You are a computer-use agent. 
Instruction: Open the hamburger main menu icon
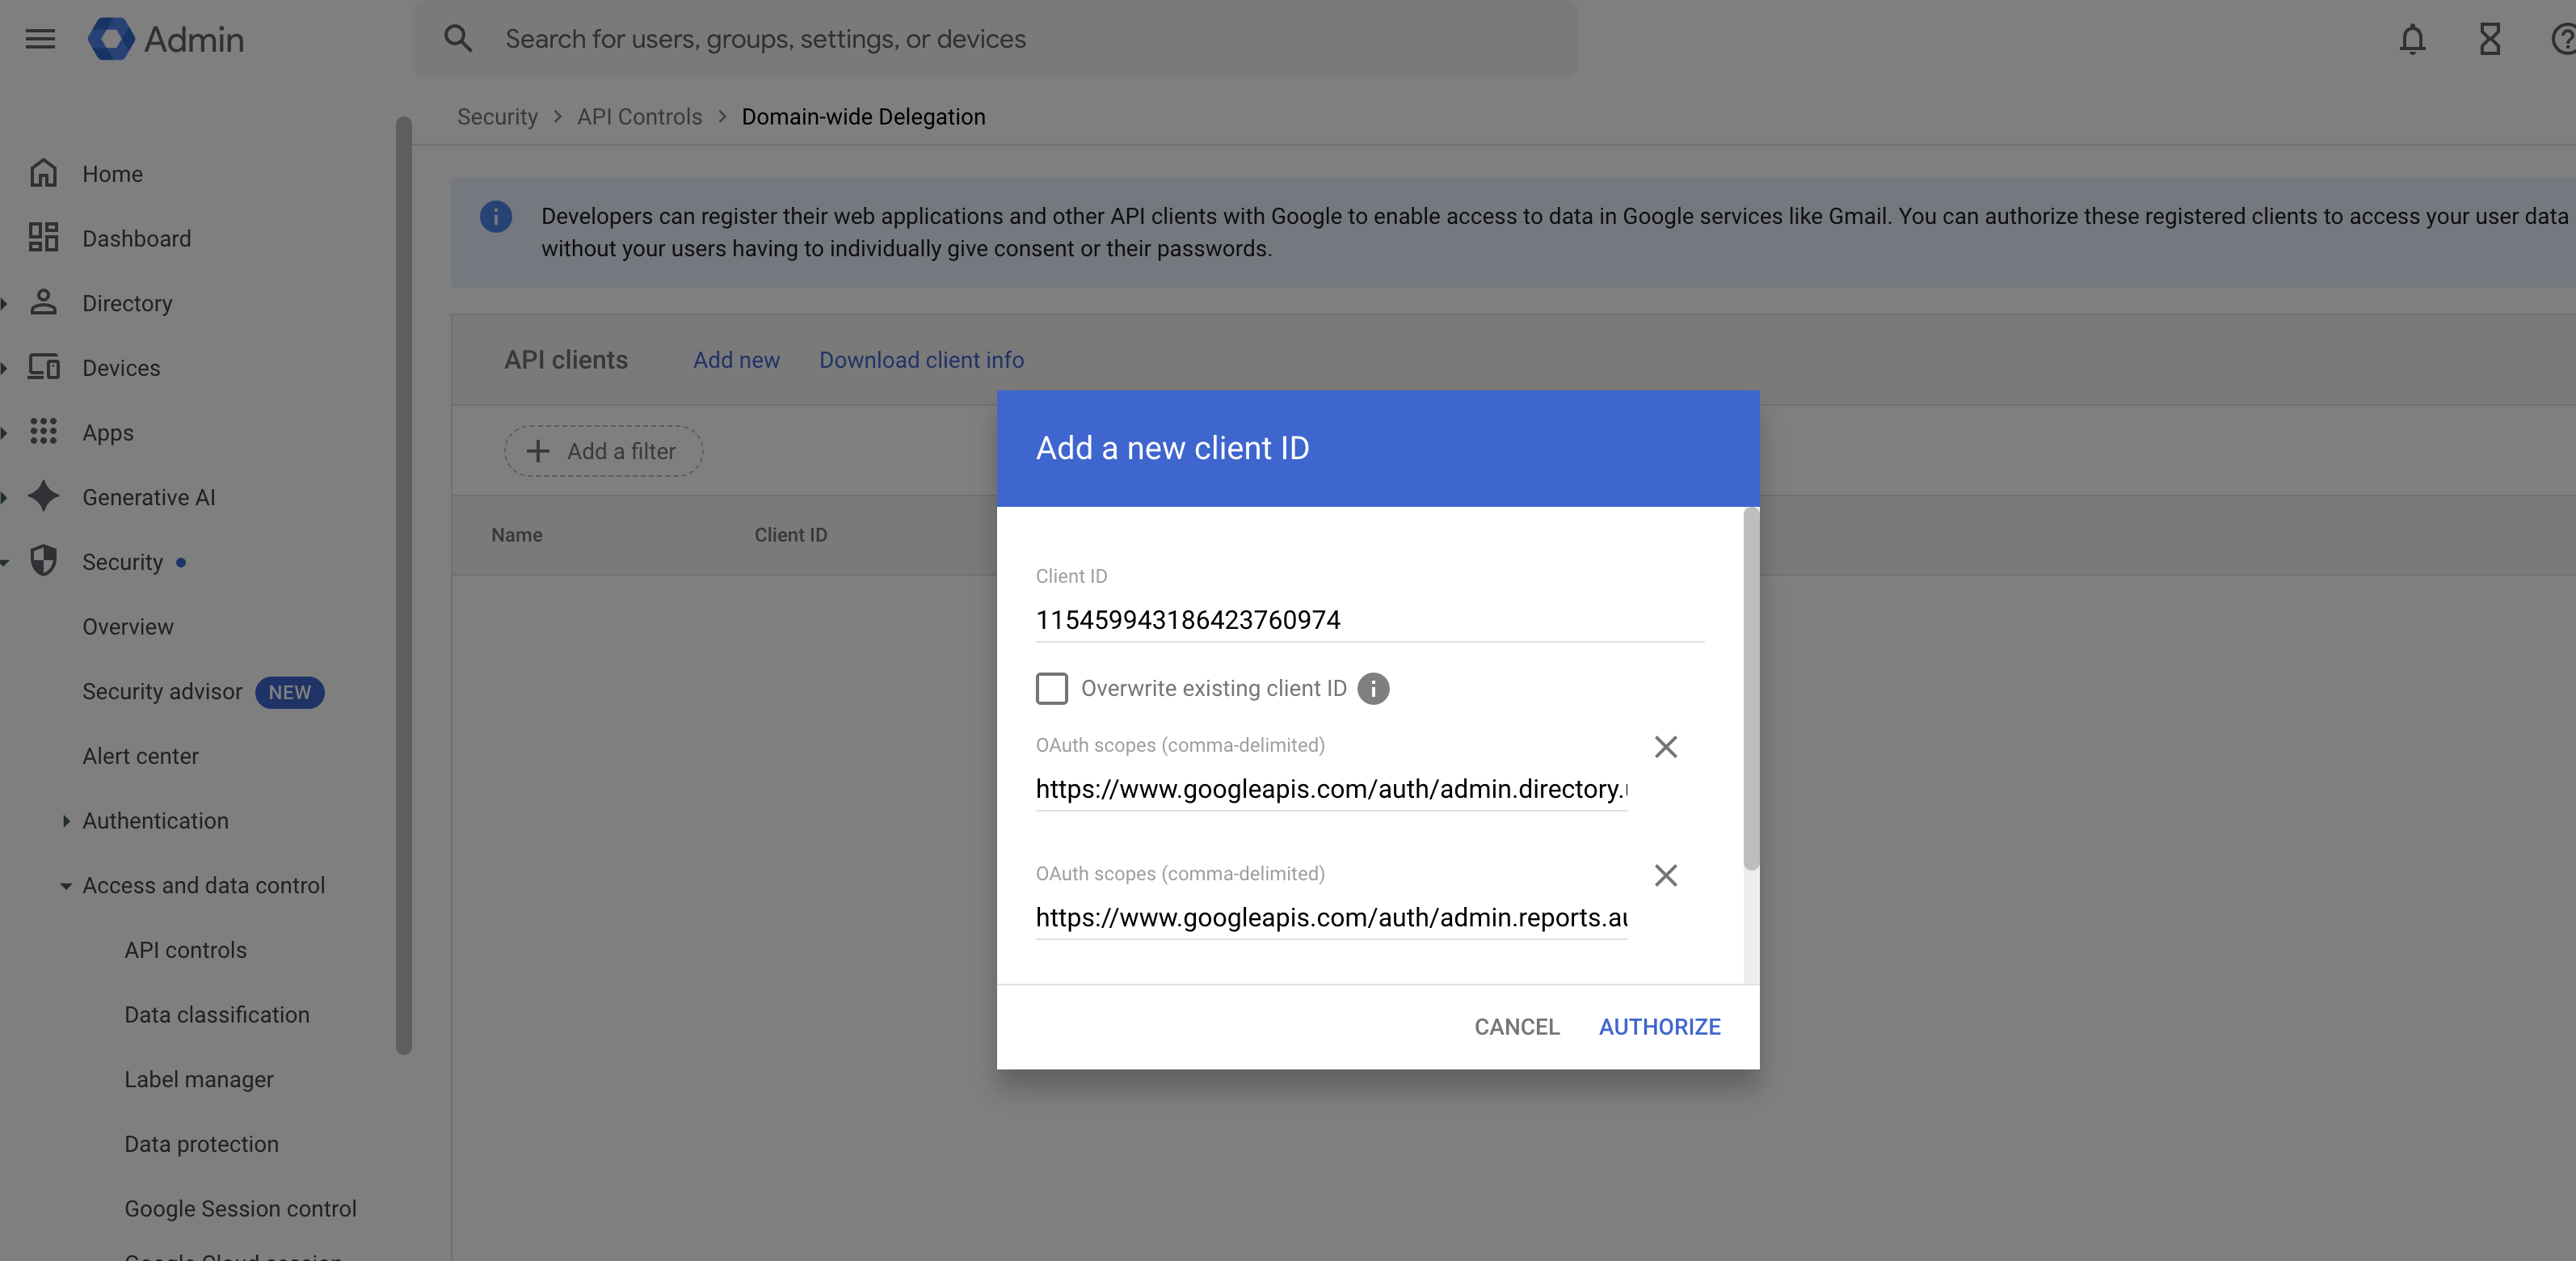coord(40,39)
